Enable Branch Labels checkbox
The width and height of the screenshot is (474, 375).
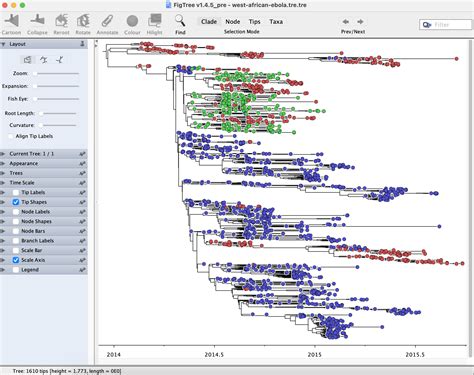click(16, 241)
